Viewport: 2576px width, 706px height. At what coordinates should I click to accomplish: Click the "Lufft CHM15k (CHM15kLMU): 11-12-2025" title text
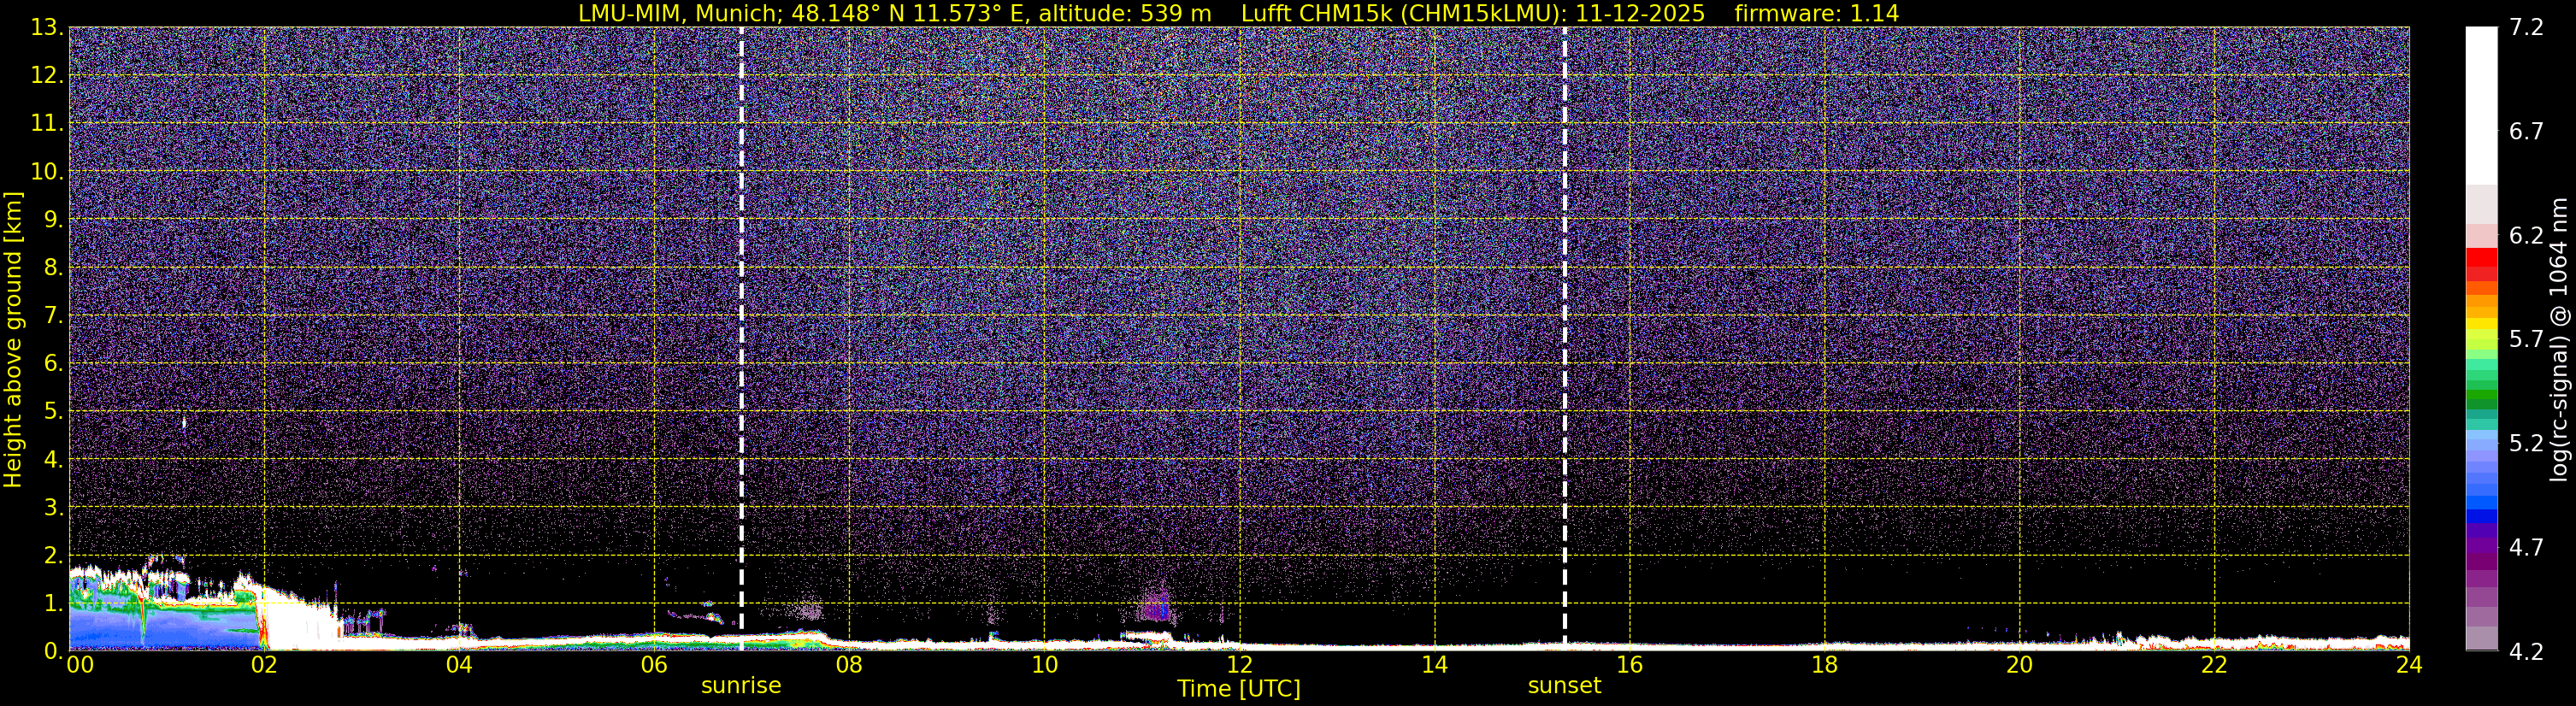click(1473, 13)
